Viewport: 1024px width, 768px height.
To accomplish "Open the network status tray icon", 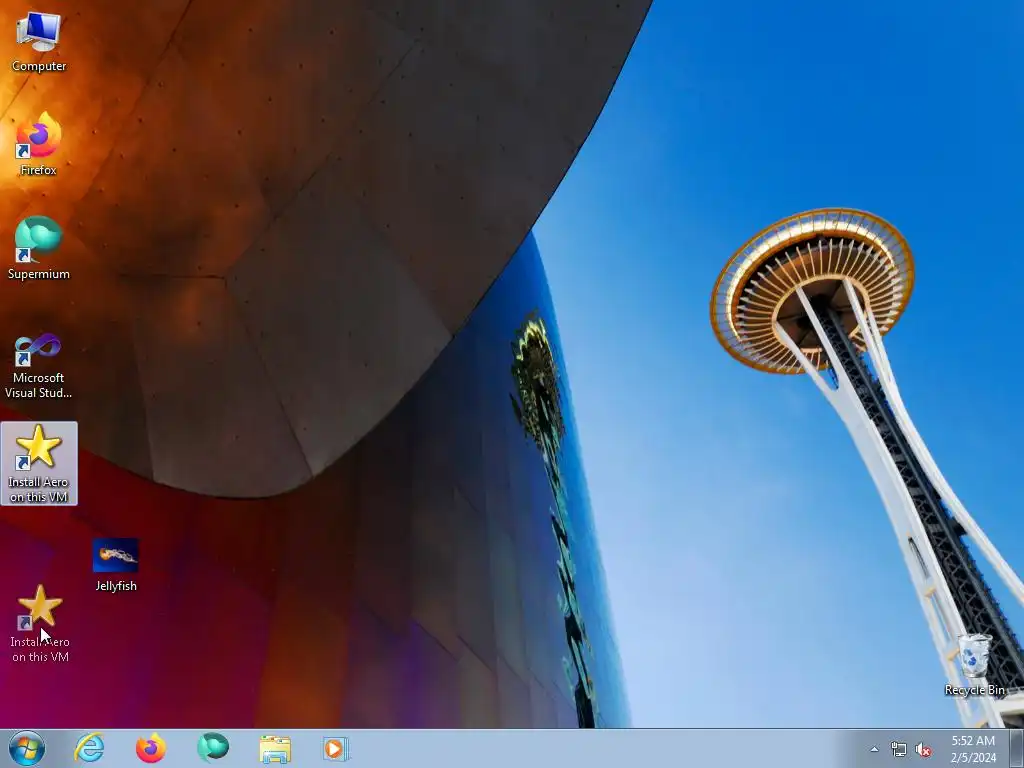I will click(x=899, y=750).
